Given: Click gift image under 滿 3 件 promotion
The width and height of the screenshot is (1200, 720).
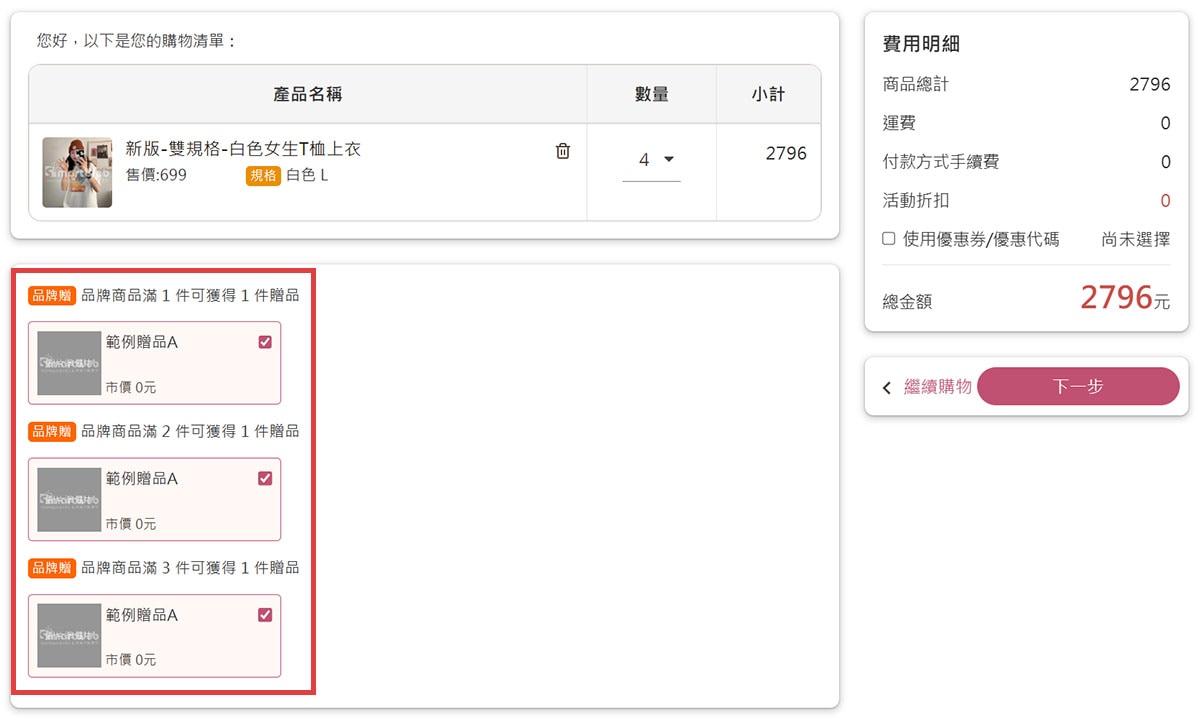Looking at the screenshot, I should [x=69, y=636].
